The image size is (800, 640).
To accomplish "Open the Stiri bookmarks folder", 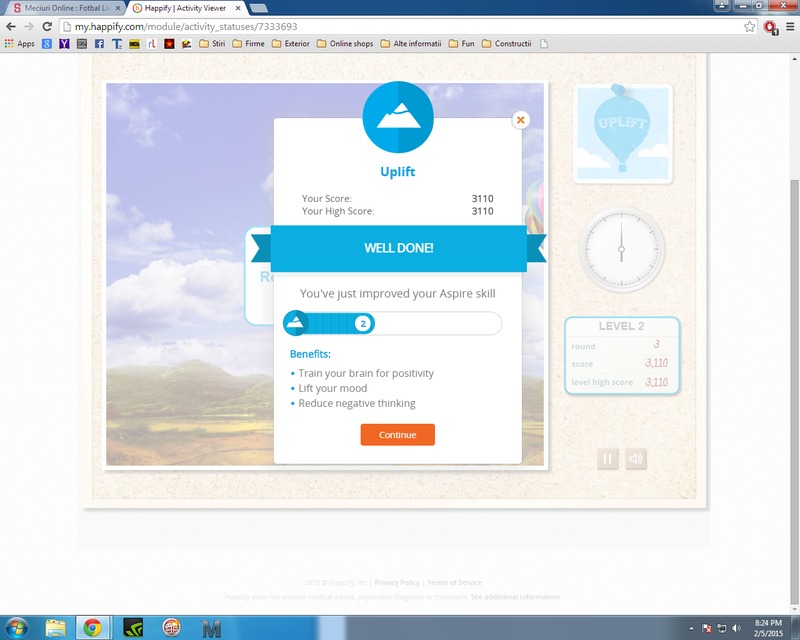I will [212, 44].
